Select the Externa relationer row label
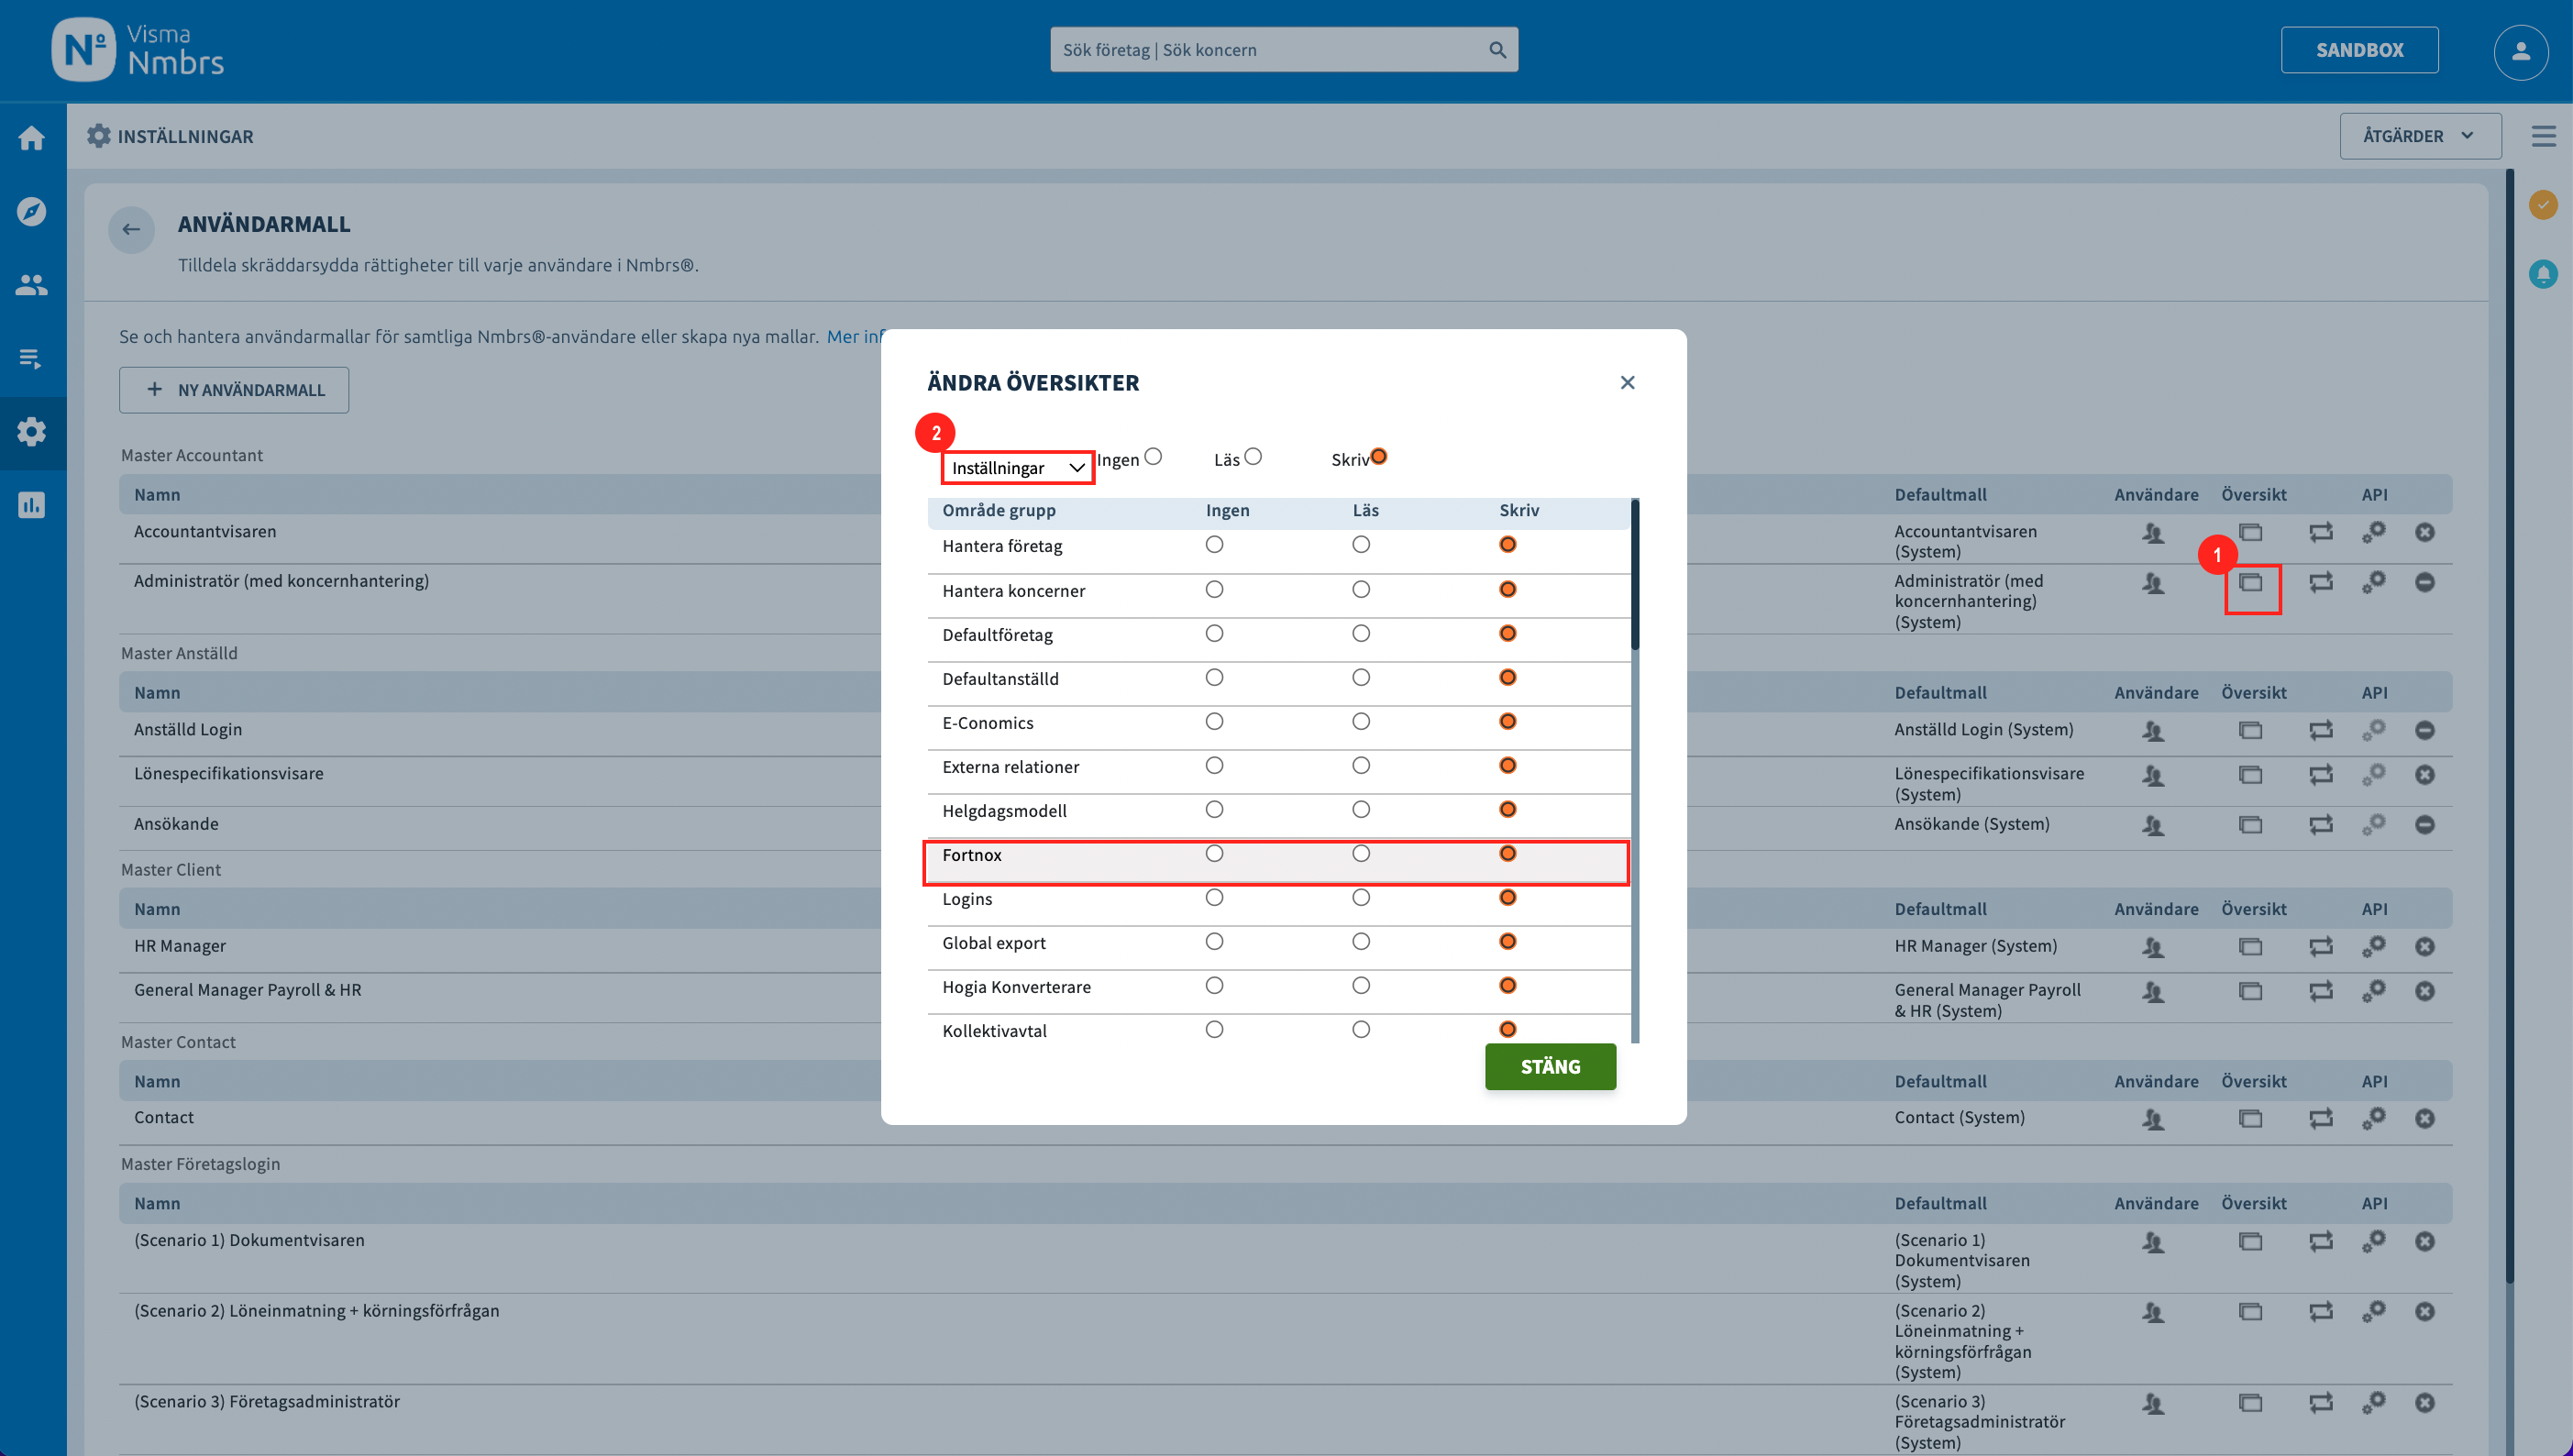Image resolution: width=2573 pixels, height=1456 pixels. click(x=1010, y=767)
